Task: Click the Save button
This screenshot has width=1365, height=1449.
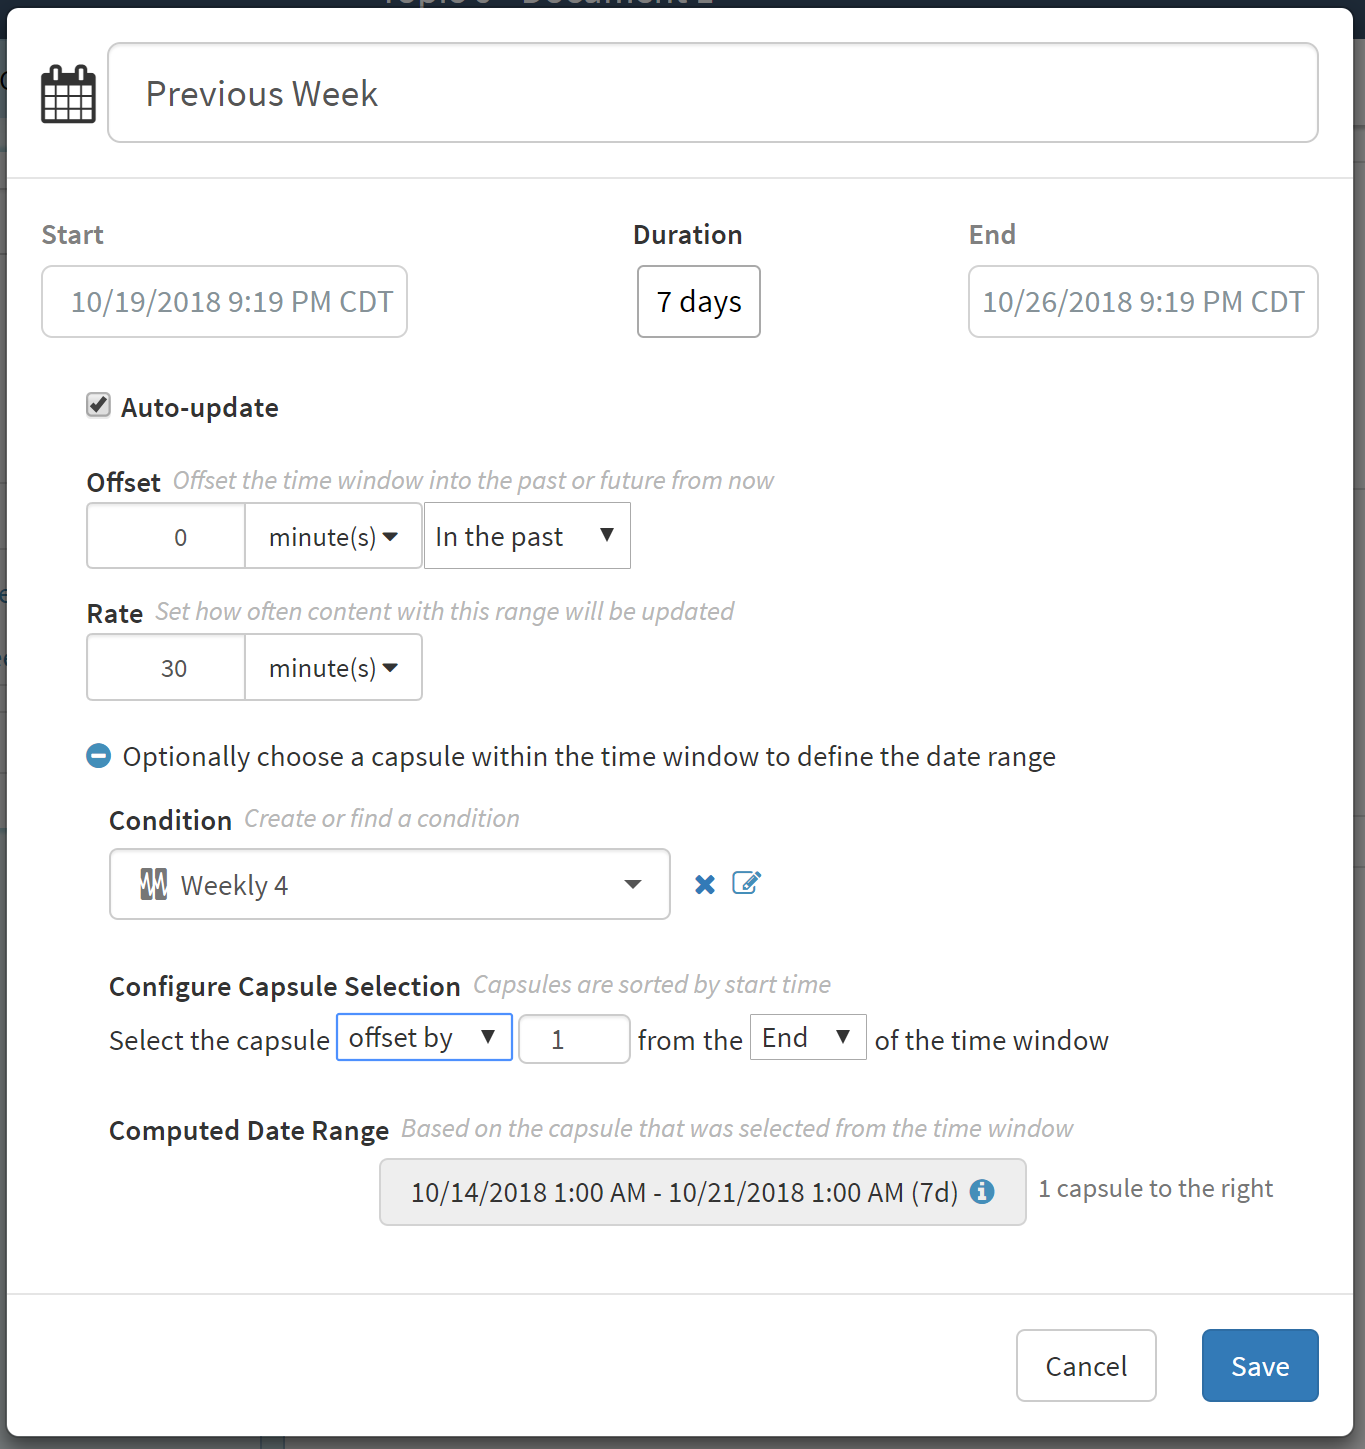Action: tap(1259, 1366)
